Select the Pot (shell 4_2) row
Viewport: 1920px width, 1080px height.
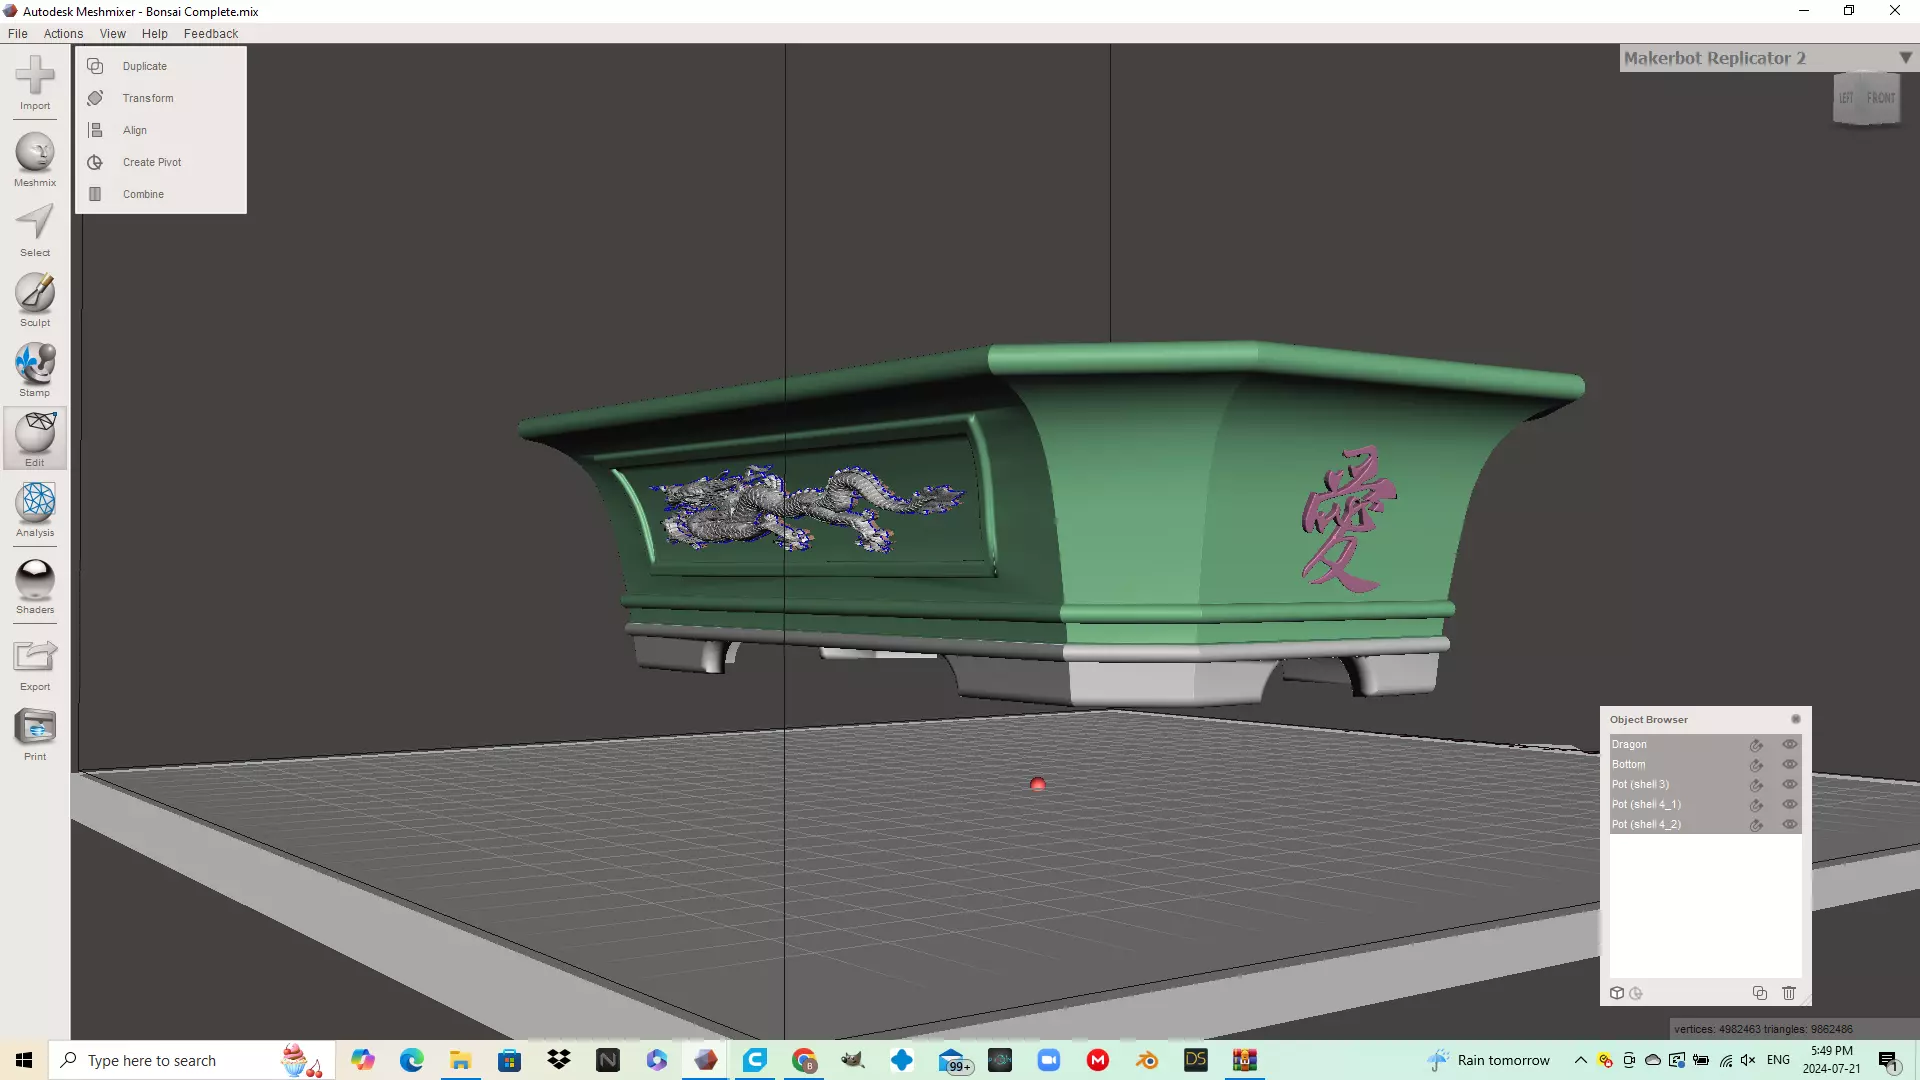(x=1705, y=824)
